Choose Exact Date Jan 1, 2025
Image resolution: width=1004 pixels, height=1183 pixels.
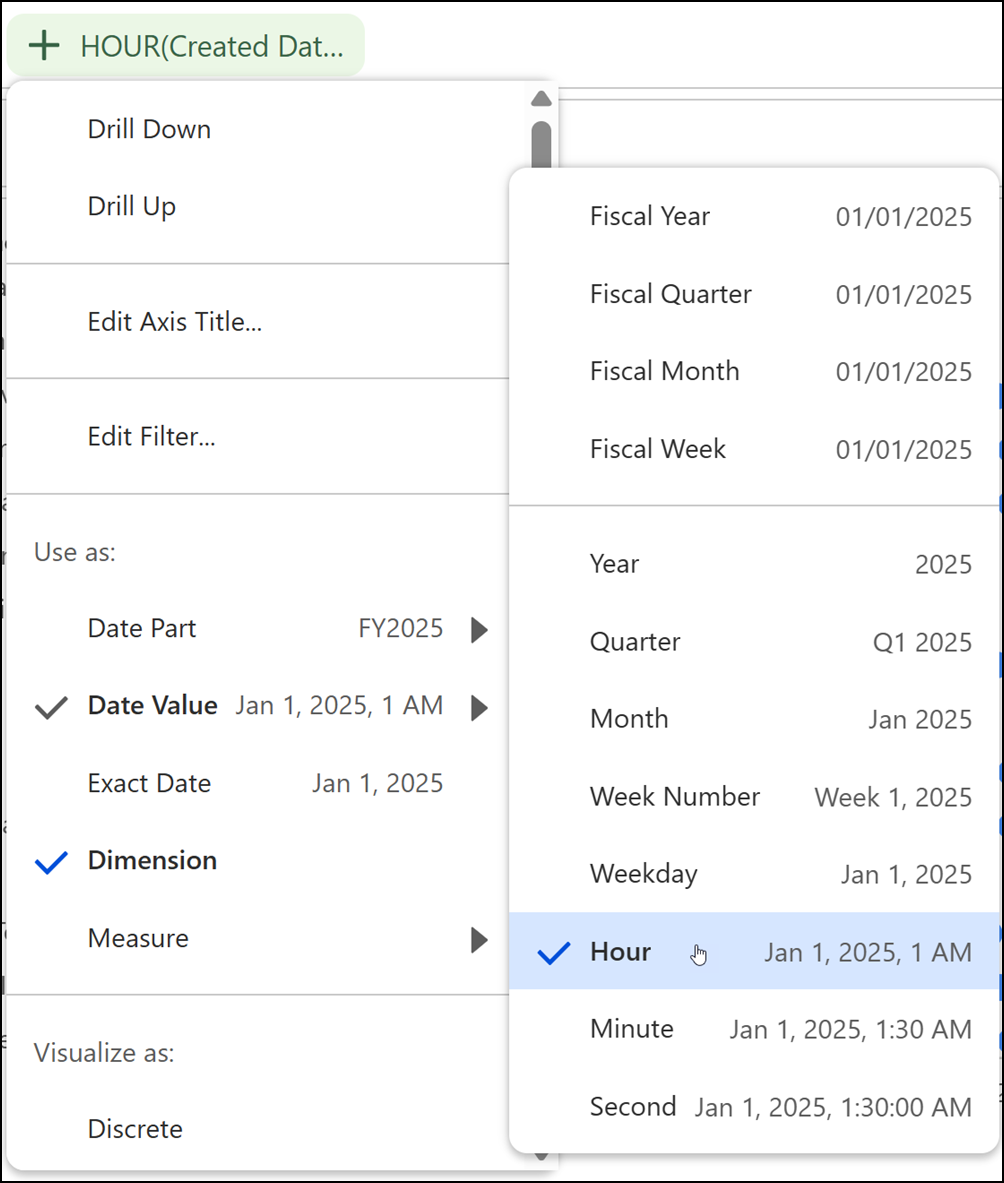[258, 783]
